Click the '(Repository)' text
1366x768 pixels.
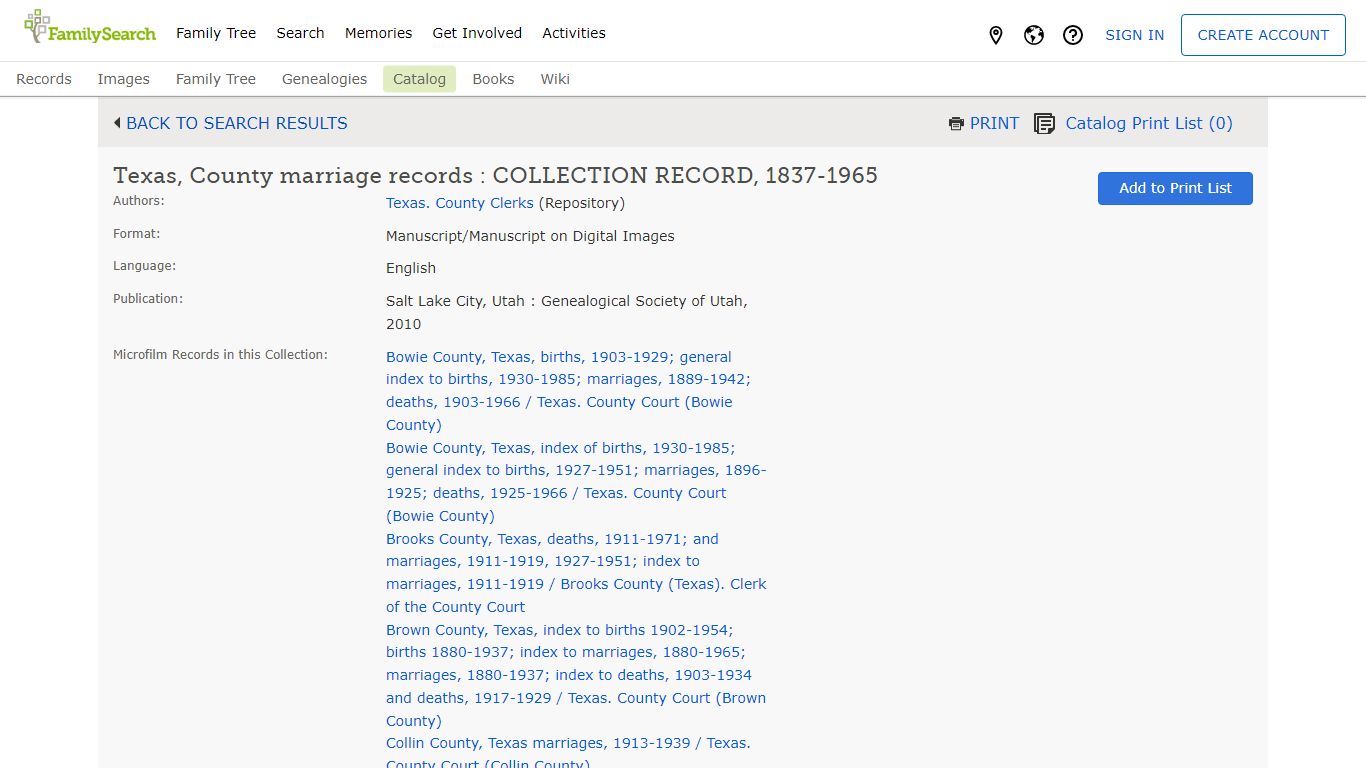581,203
